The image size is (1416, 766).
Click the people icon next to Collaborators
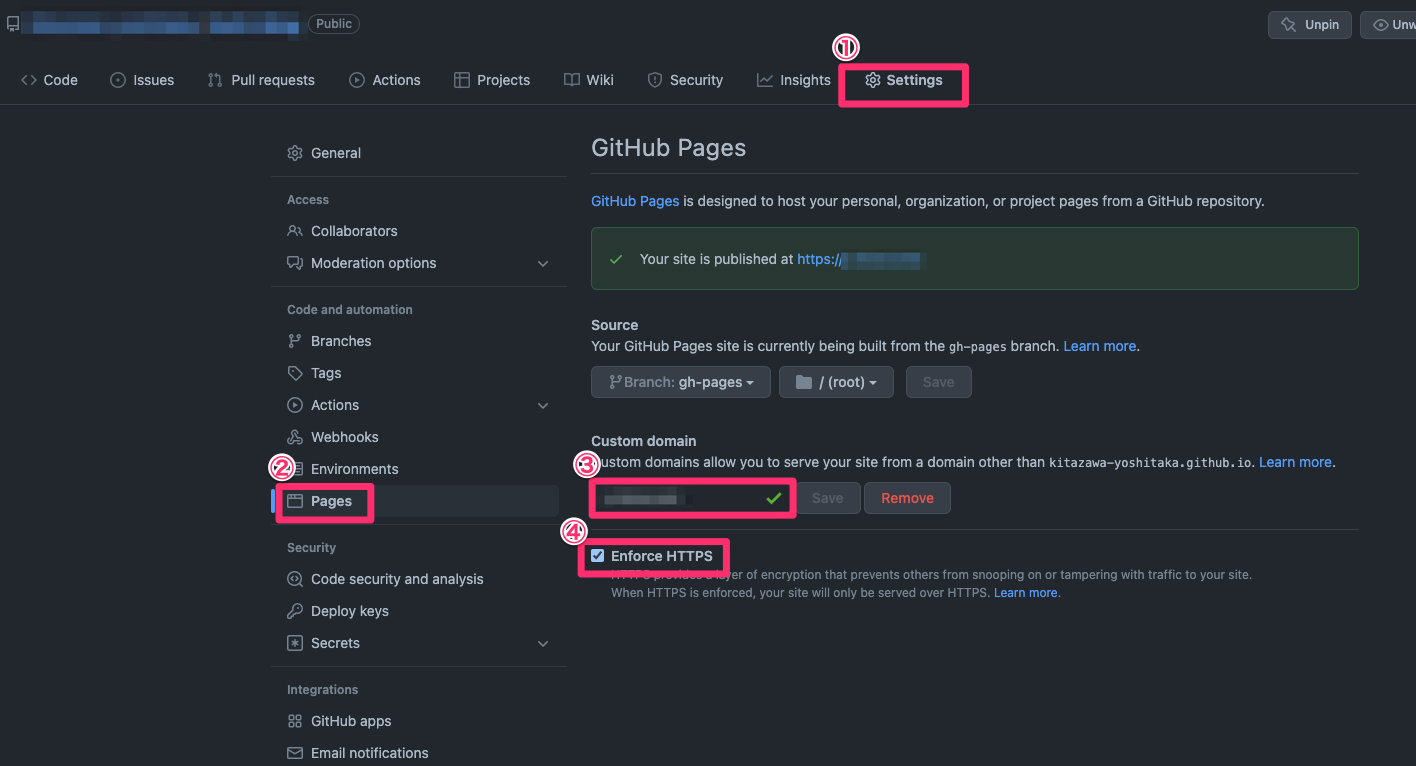pyautogui.click(x=295, y=231)
